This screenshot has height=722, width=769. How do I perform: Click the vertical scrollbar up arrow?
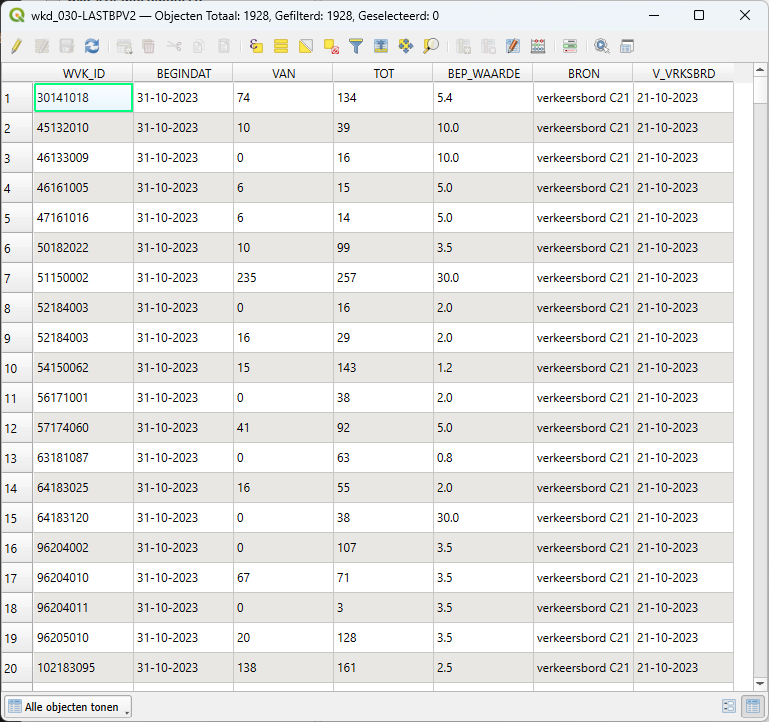coord(760,70)
